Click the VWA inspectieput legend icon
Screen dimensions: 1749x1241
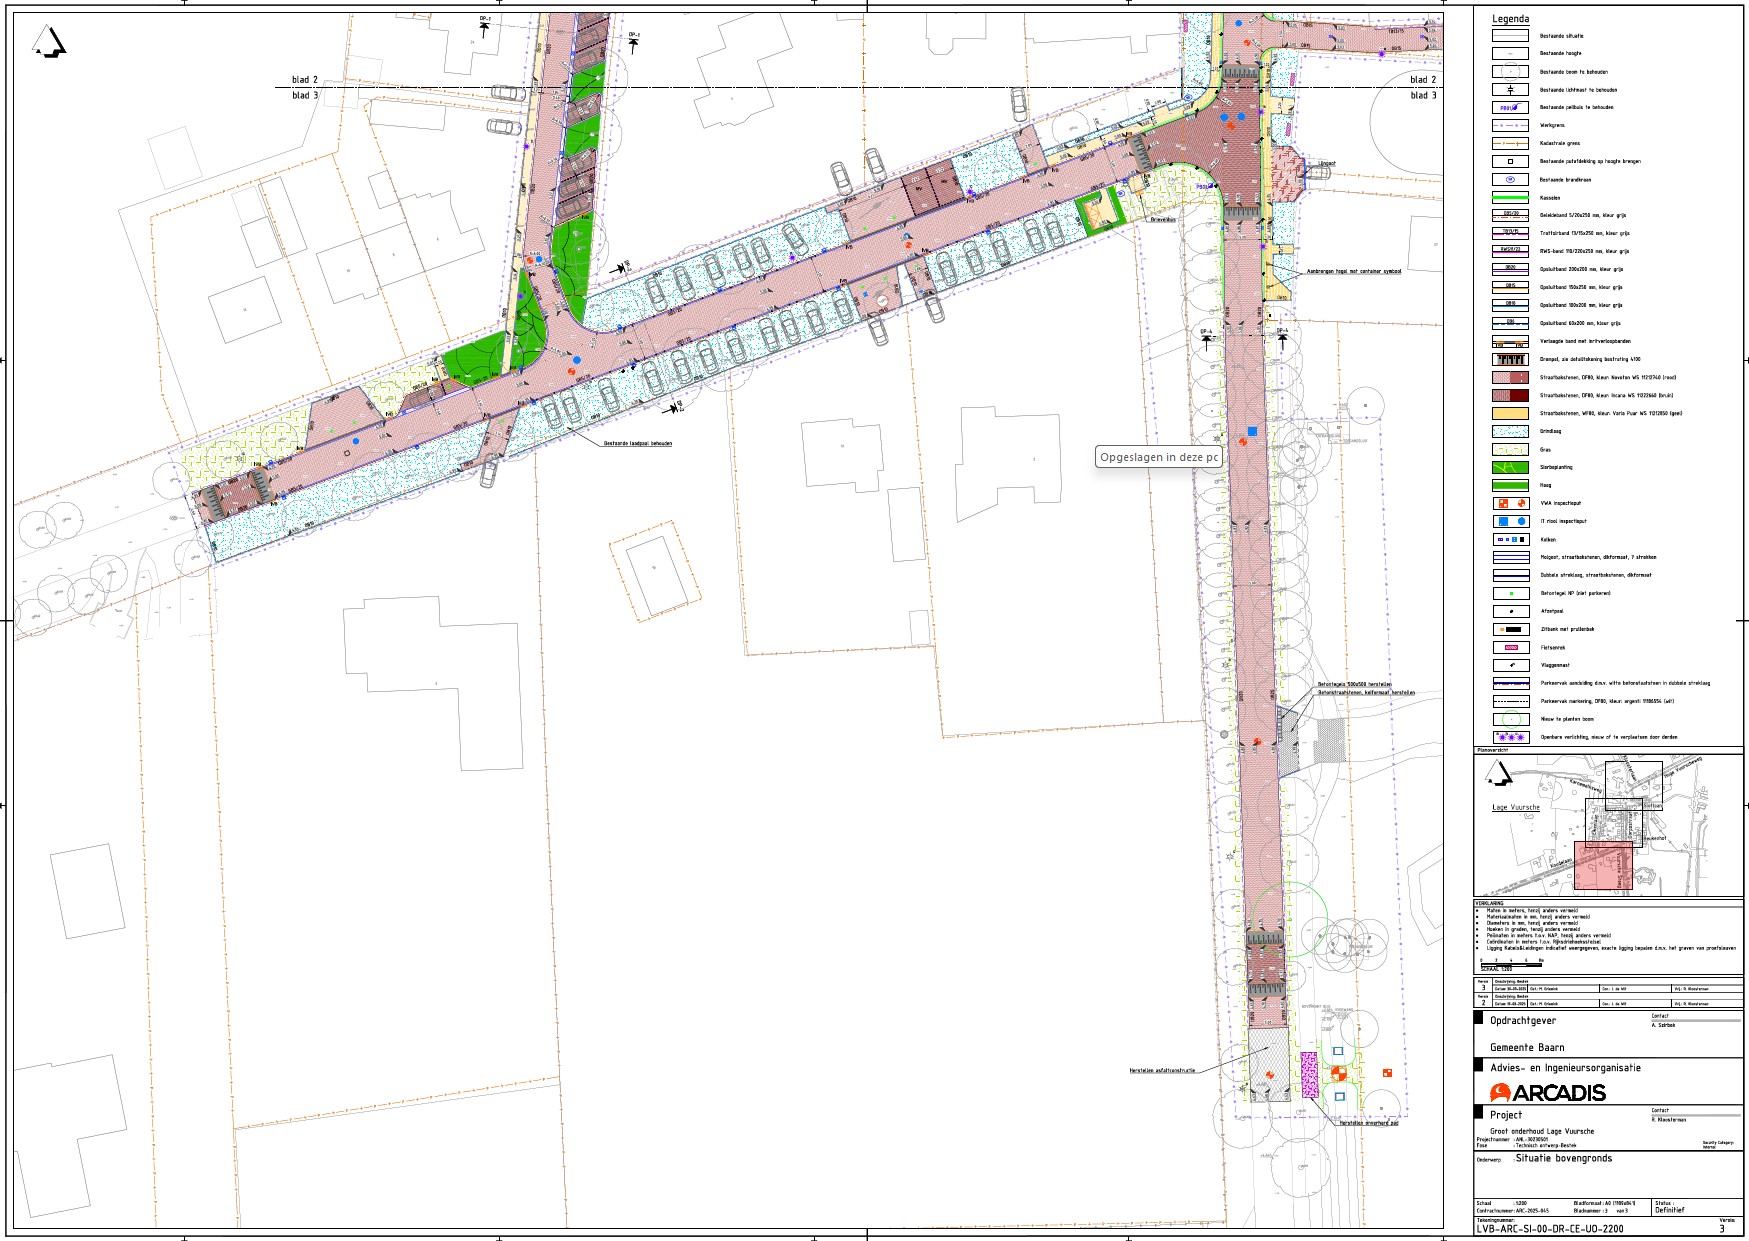pyautogui.click(x=1510, y=504)
